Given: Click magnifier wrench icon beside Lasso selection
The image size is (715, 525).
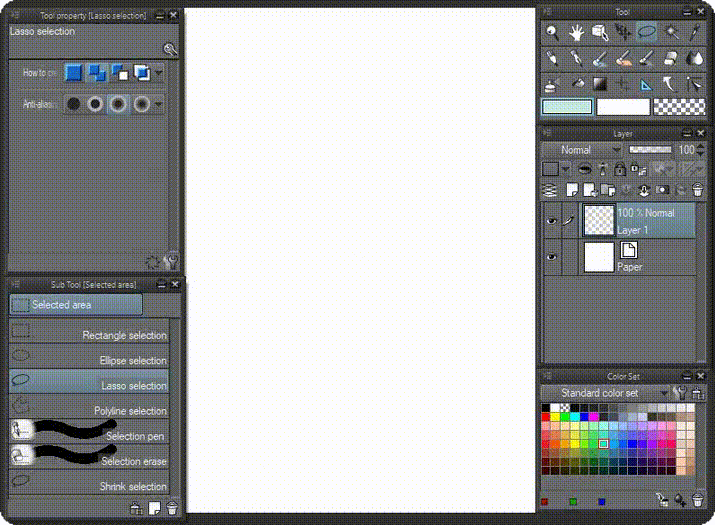Looking at the screenshot, I should (170, 49).
